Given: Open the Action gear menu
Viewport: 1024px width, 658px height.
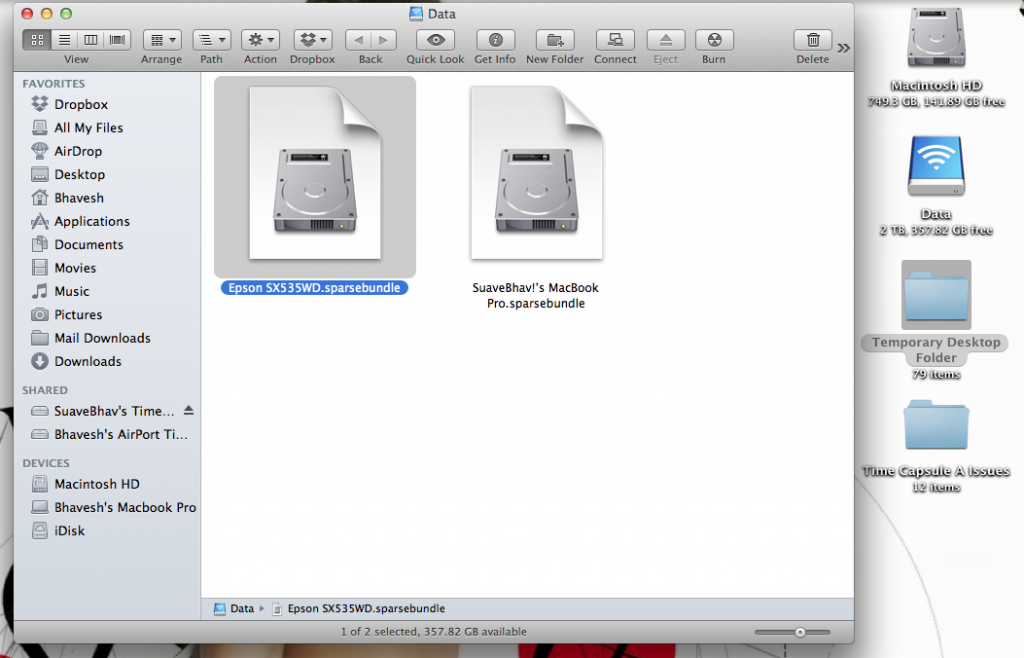Looking at the screenshot, I should tap(261, 40).
